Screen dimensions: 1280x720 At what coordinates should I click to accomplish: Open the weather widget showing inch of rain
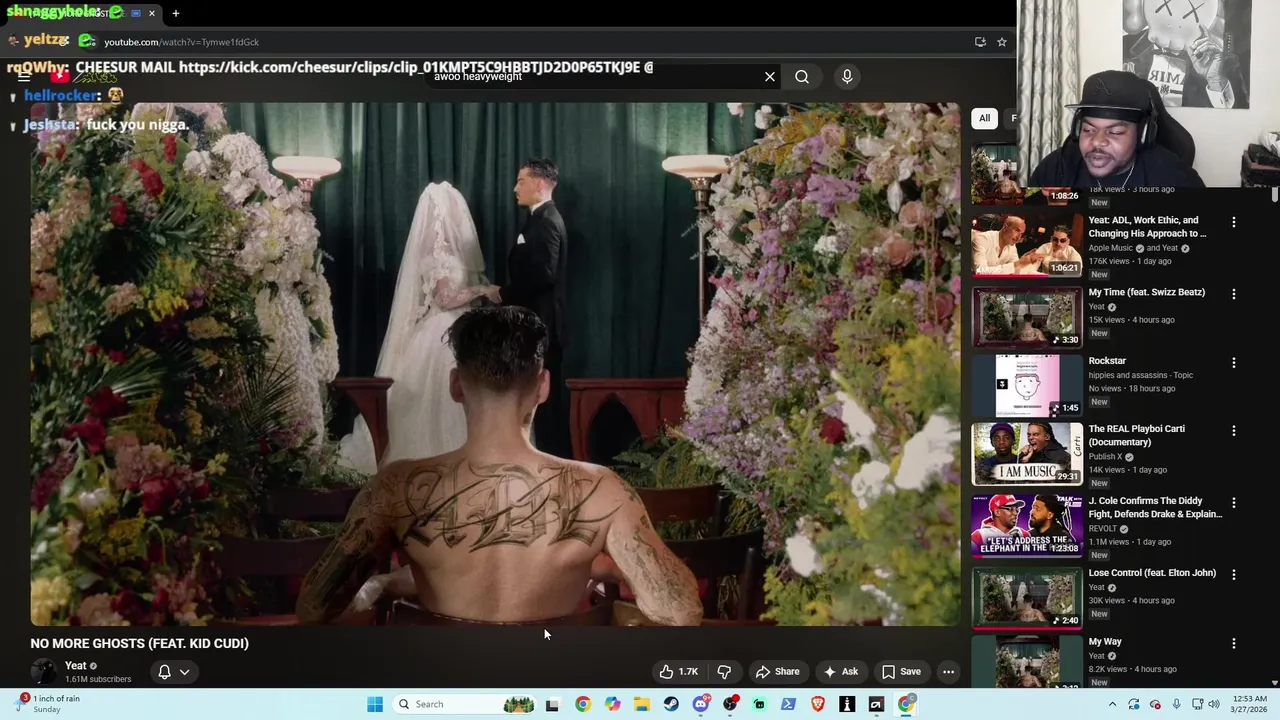[48, 704]
